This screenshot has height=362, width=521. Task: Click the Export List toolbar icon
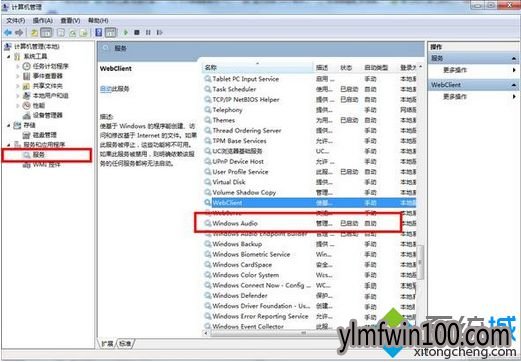84,33
